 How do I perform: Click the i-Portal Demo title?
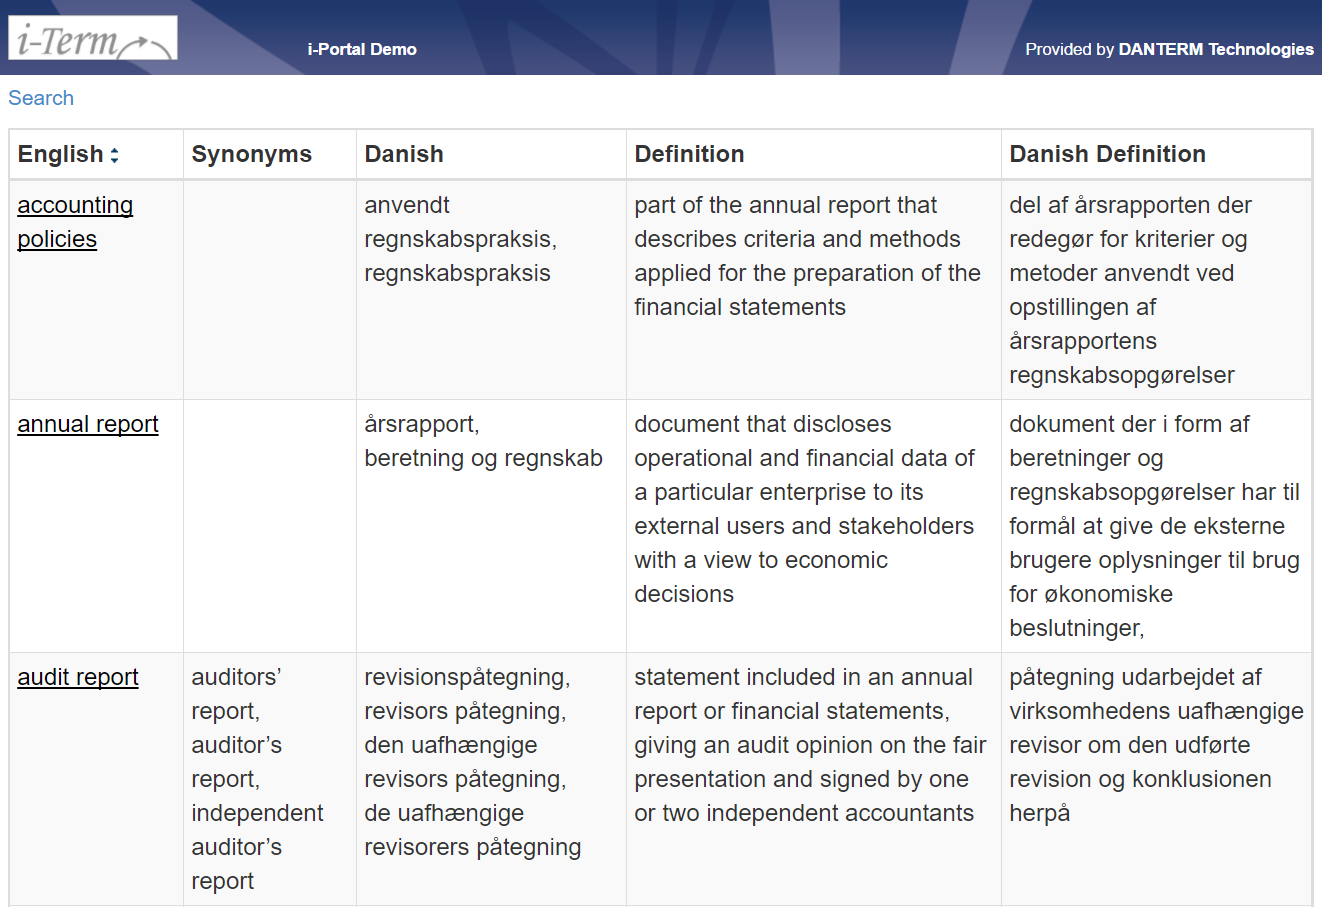tap(362, 49)
